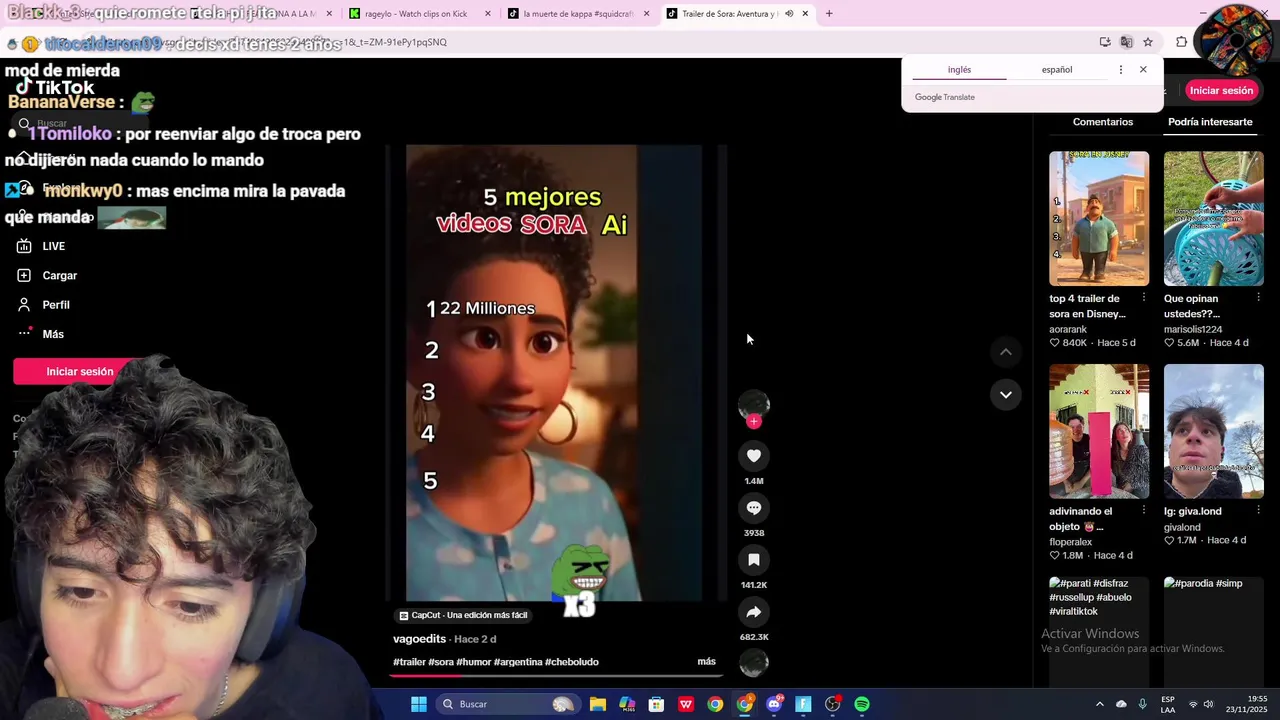This screenshot has width=1280, height=720.
Task: Click the sidebar Iniciar sesión button
Action: [80, 372]
